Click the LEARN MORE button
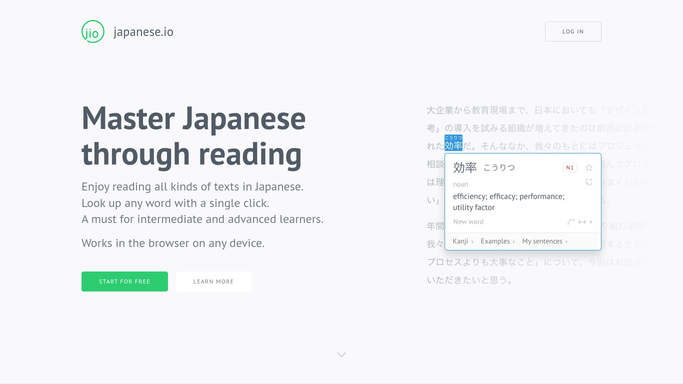This screenshot has width=683, height=384. click(213, 281)
